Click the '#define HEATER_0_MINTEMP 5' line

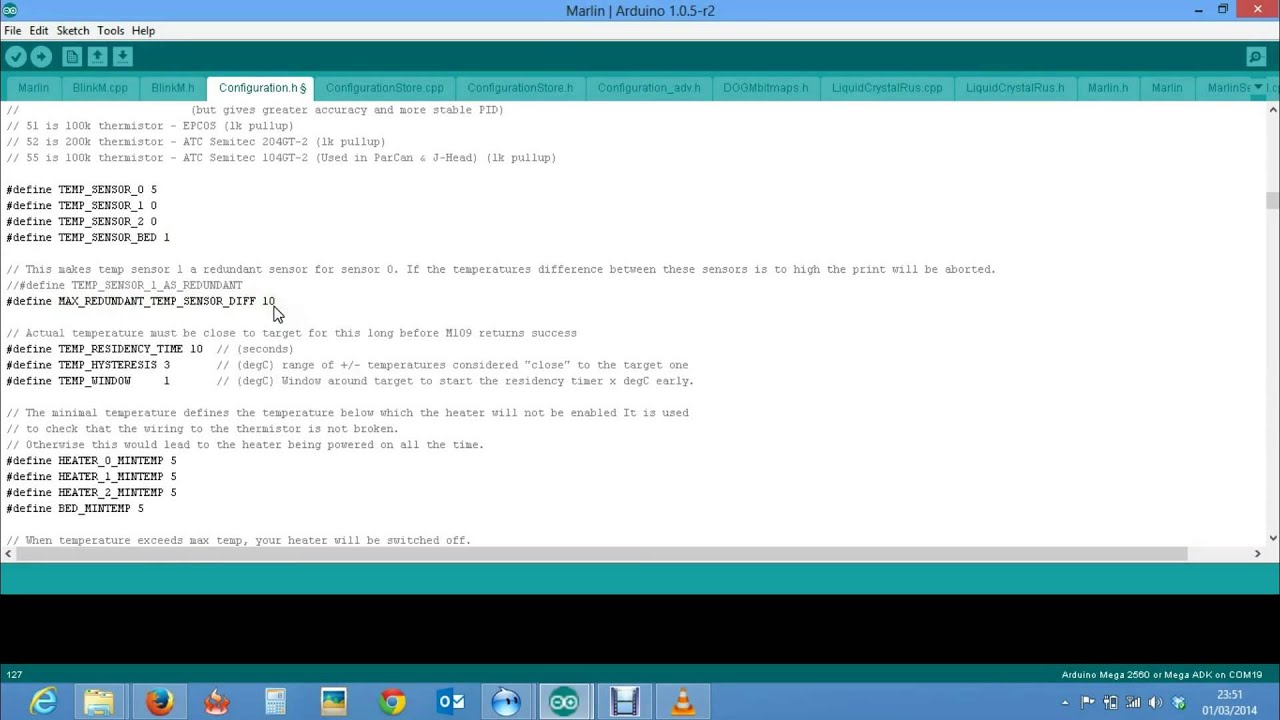click(x=92, y=461)
